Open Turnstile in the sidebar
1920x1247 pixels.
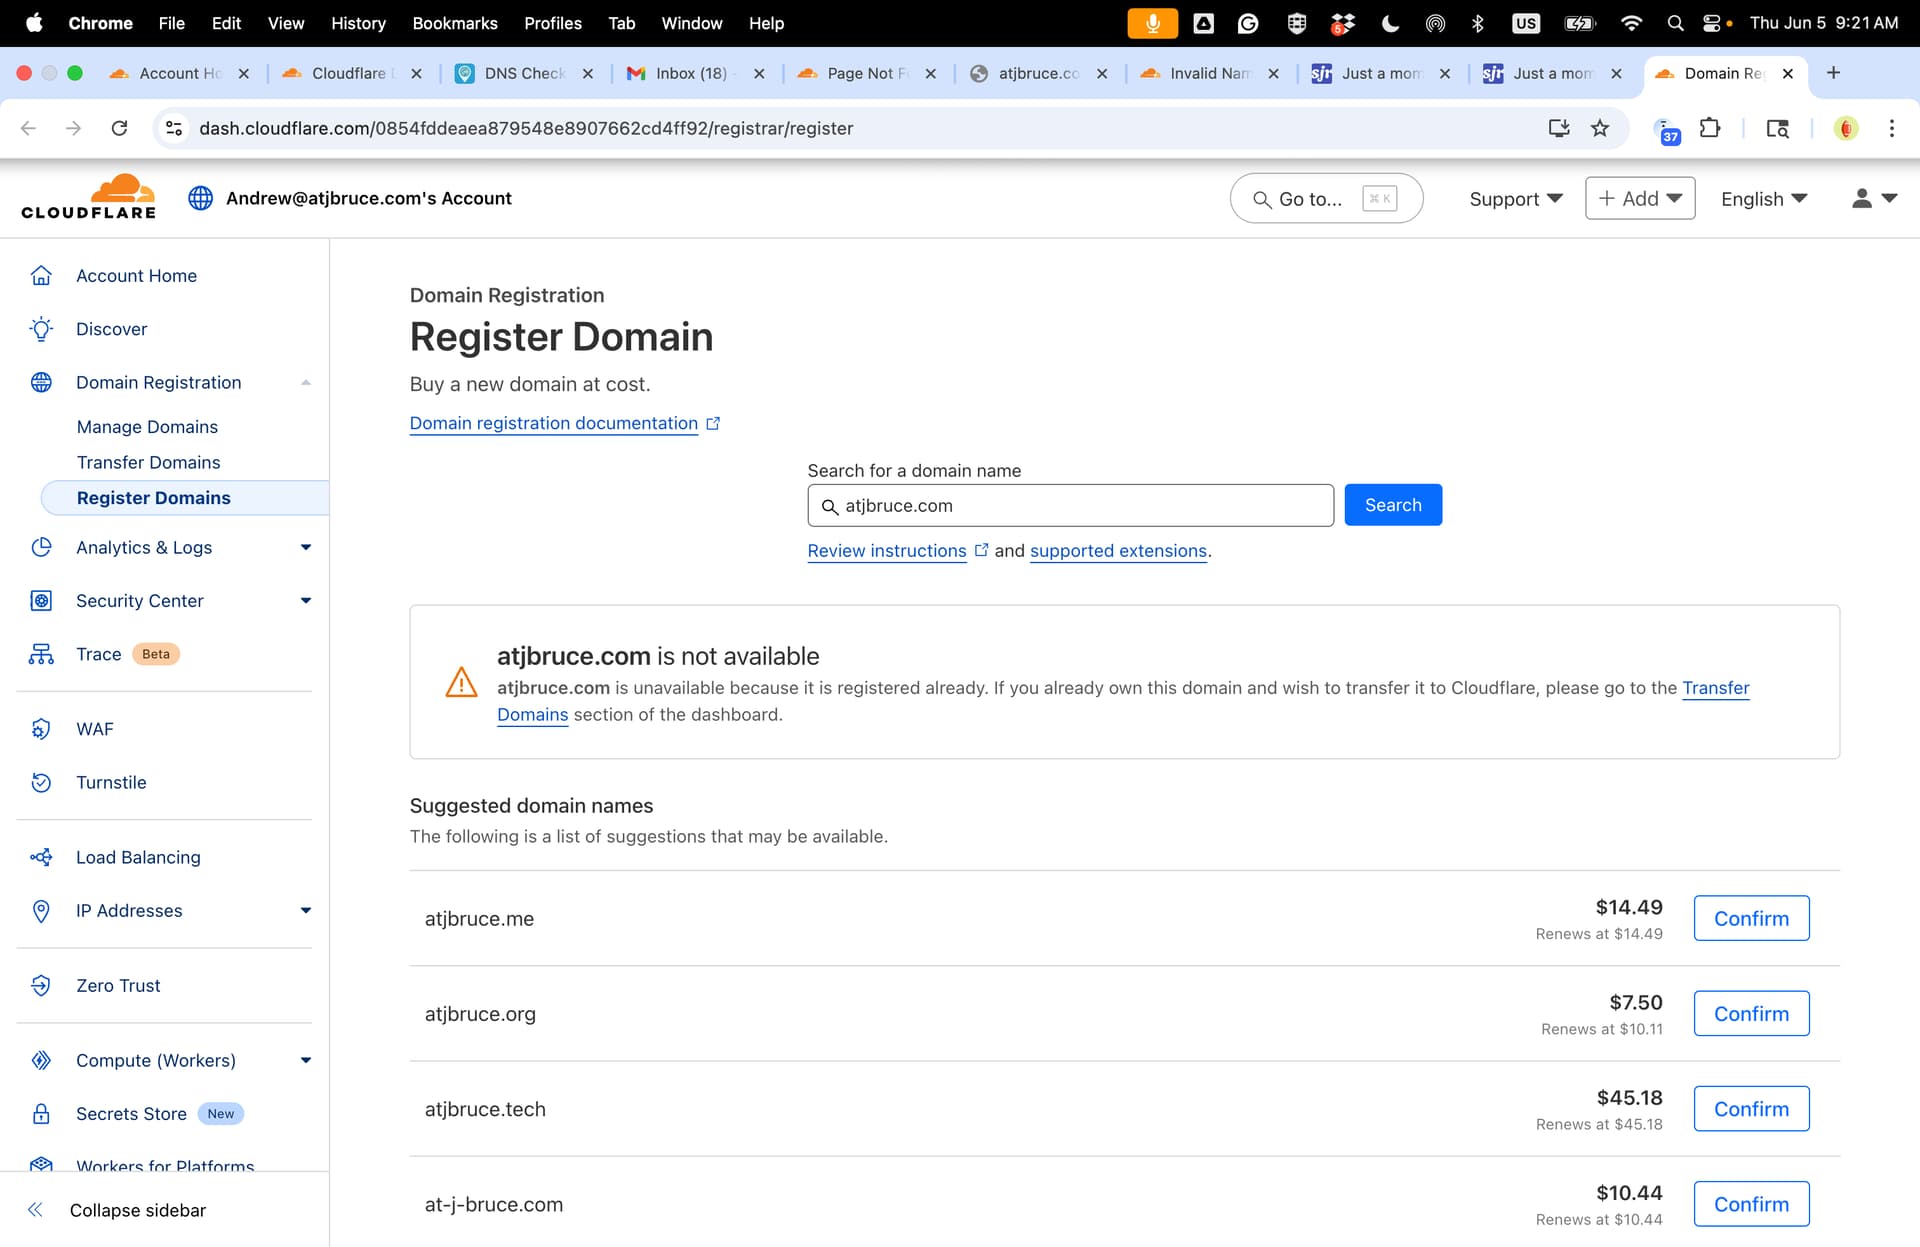tap(111, 782)
